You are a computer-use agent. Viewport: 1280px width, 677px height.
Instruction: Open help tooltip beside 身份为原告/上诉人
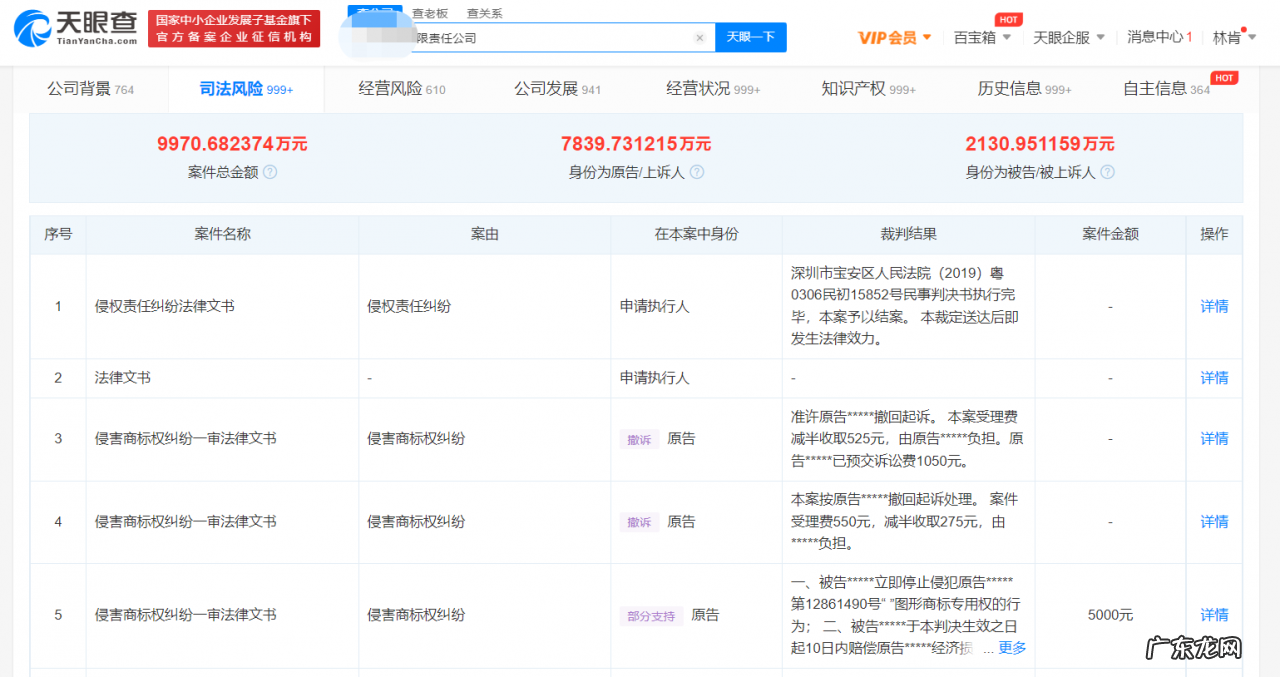click(697, 172)
